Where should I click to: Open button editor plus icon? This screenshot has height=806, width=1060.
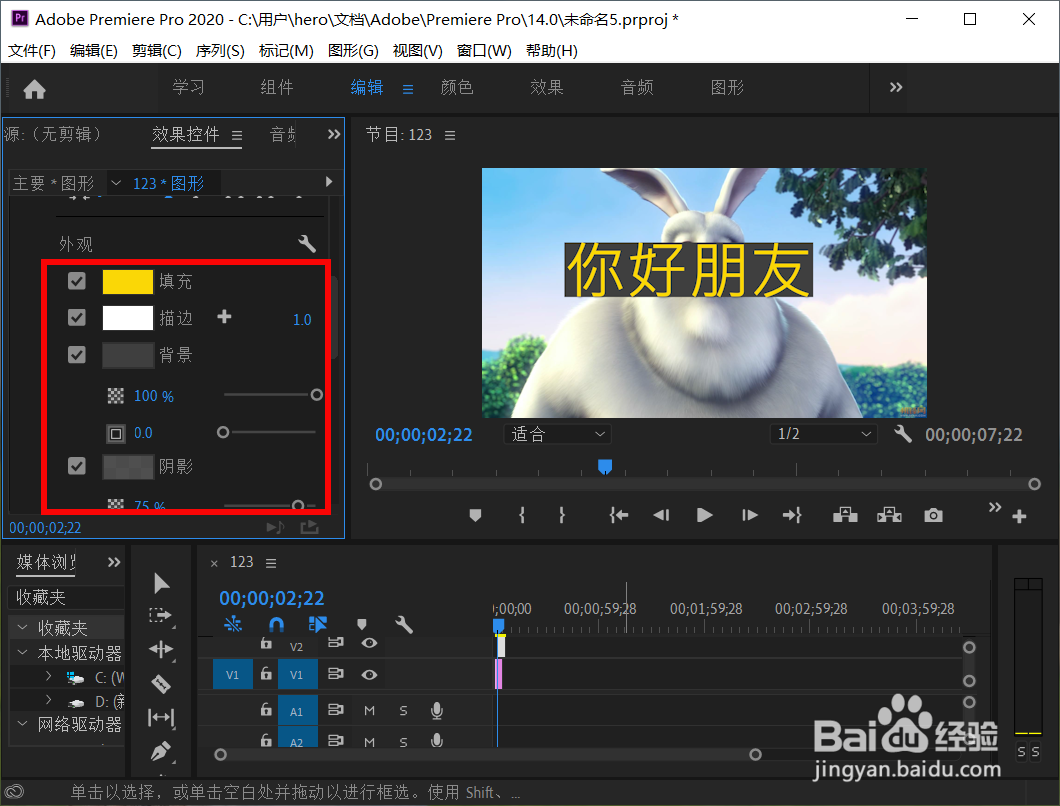1019,517
